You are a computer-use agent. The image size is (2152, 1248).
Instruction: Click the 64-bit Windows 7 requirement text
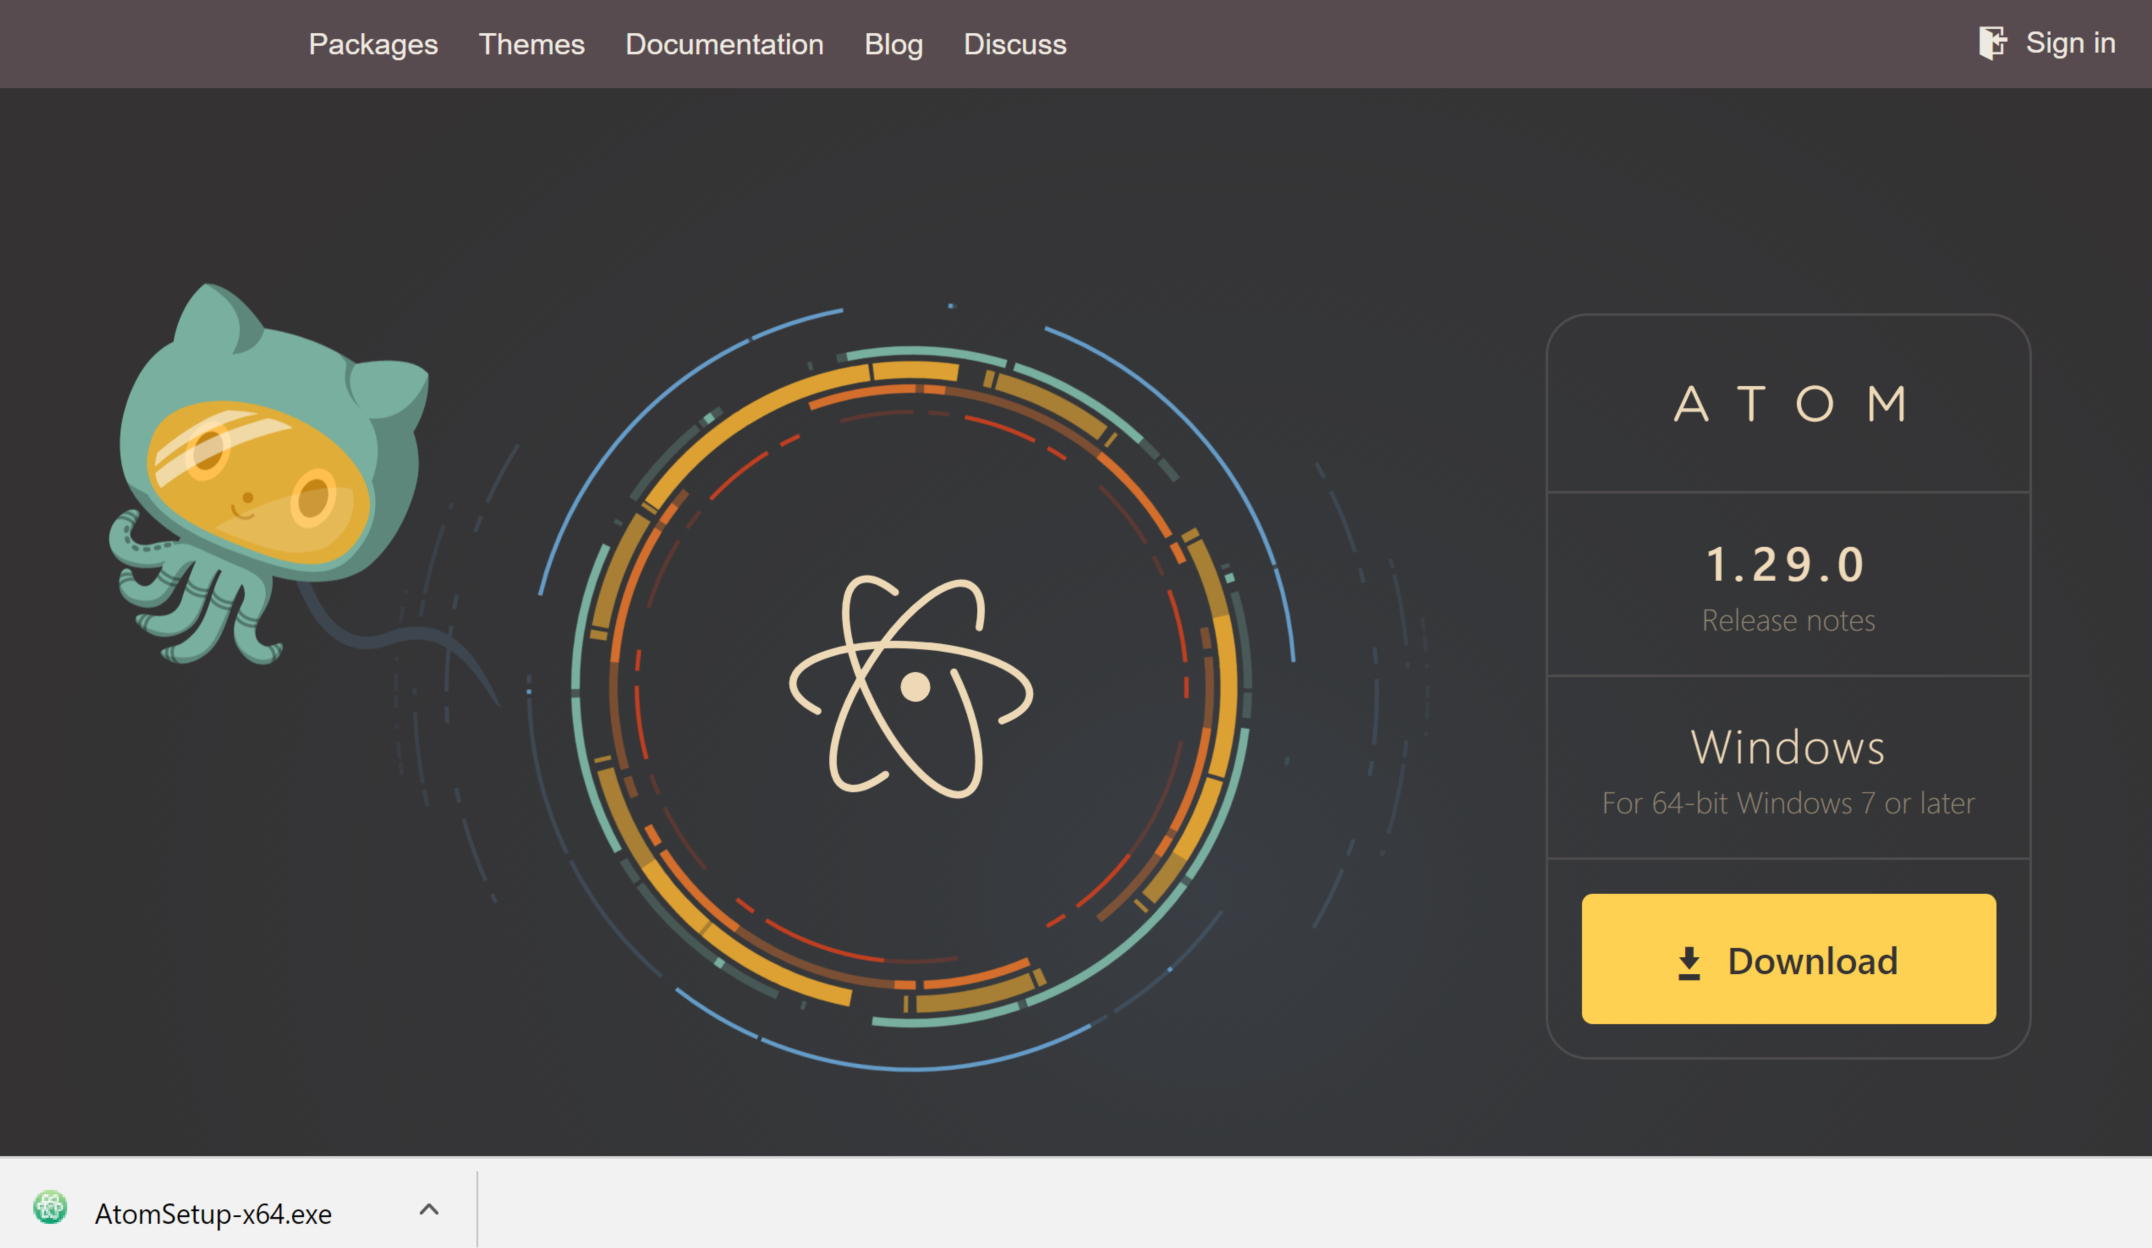(1788, 804)
